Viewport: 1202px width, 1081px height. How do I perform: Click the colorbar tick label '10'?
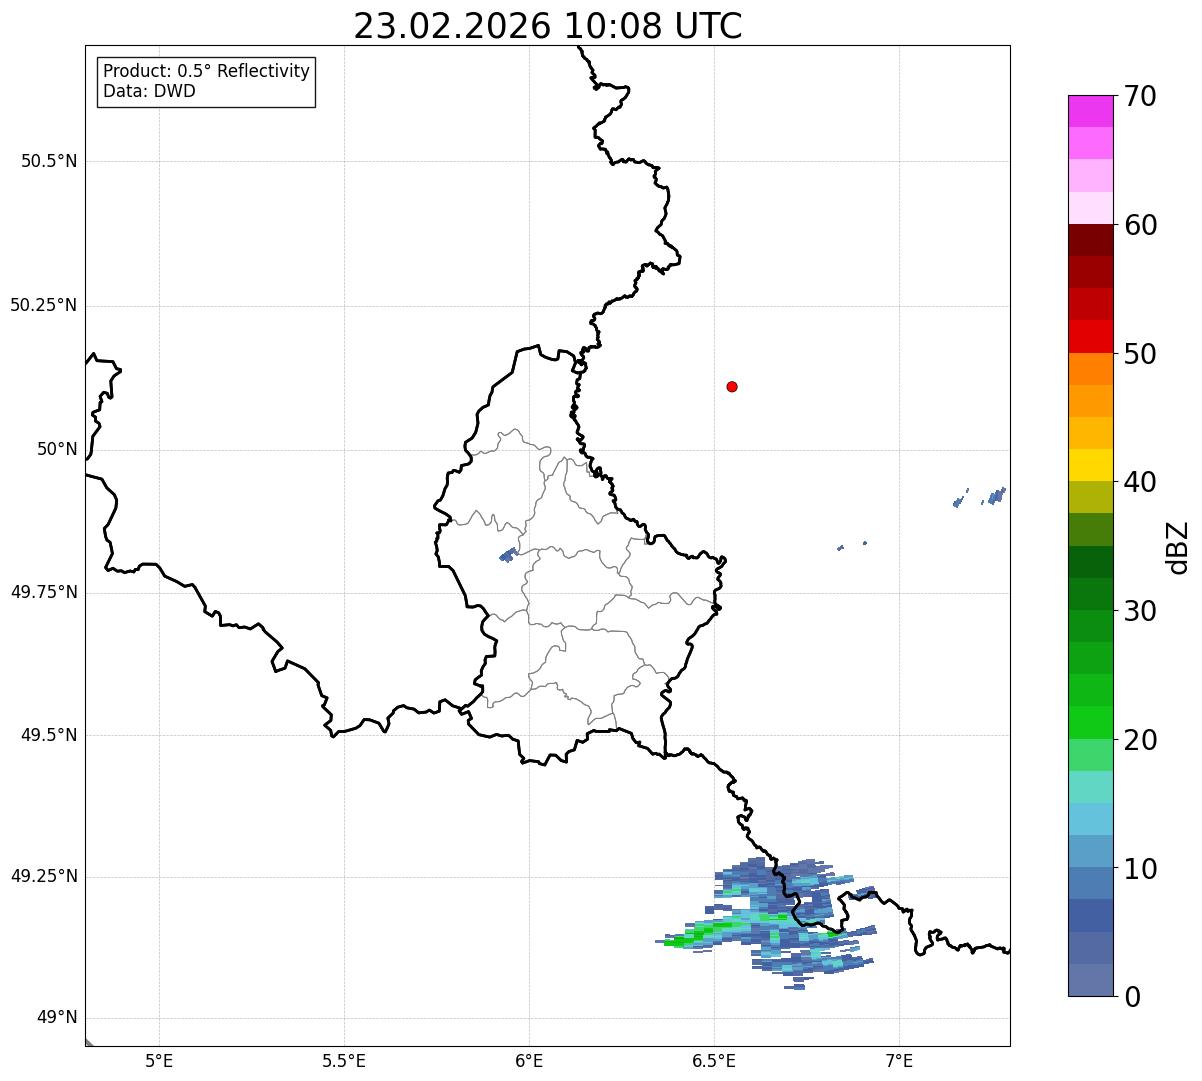click(x=1140, y=869)
